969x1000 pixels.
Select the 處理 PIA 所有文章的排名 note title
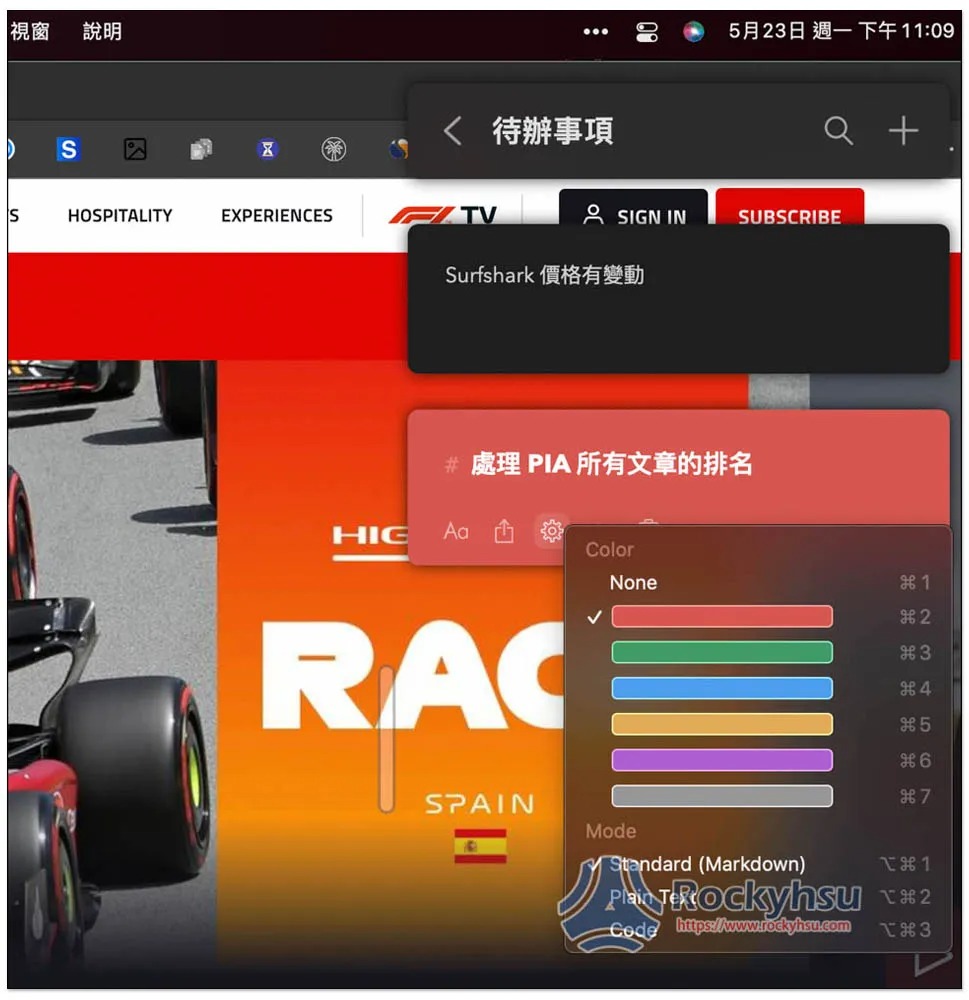click(x=611, y=464)
